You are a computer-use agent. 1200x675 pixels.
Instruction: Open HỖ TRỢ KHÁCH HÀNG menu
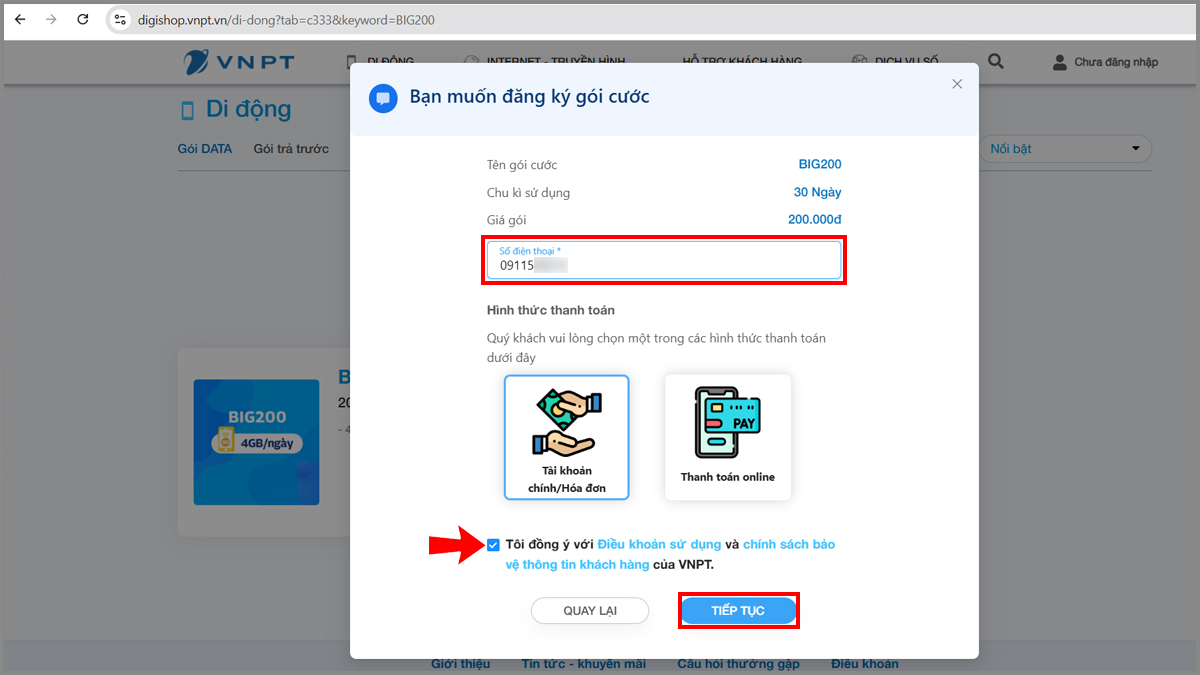(741, 61)
